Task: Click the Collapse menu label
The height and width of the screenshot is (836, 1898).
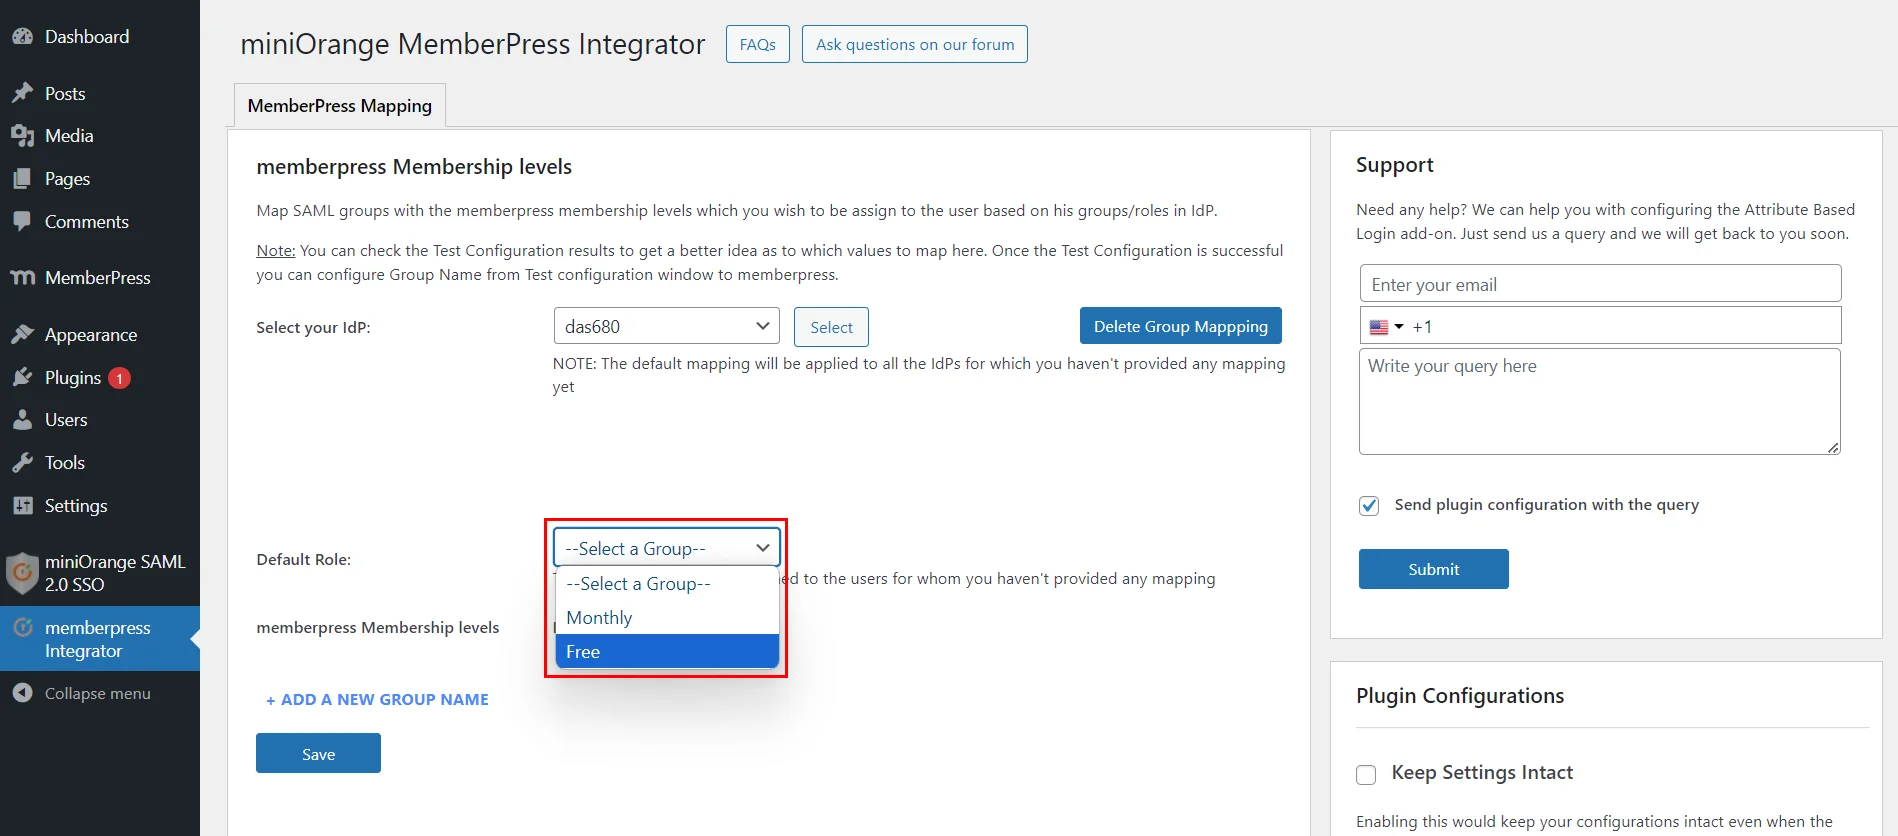Action: coord(98,694)
